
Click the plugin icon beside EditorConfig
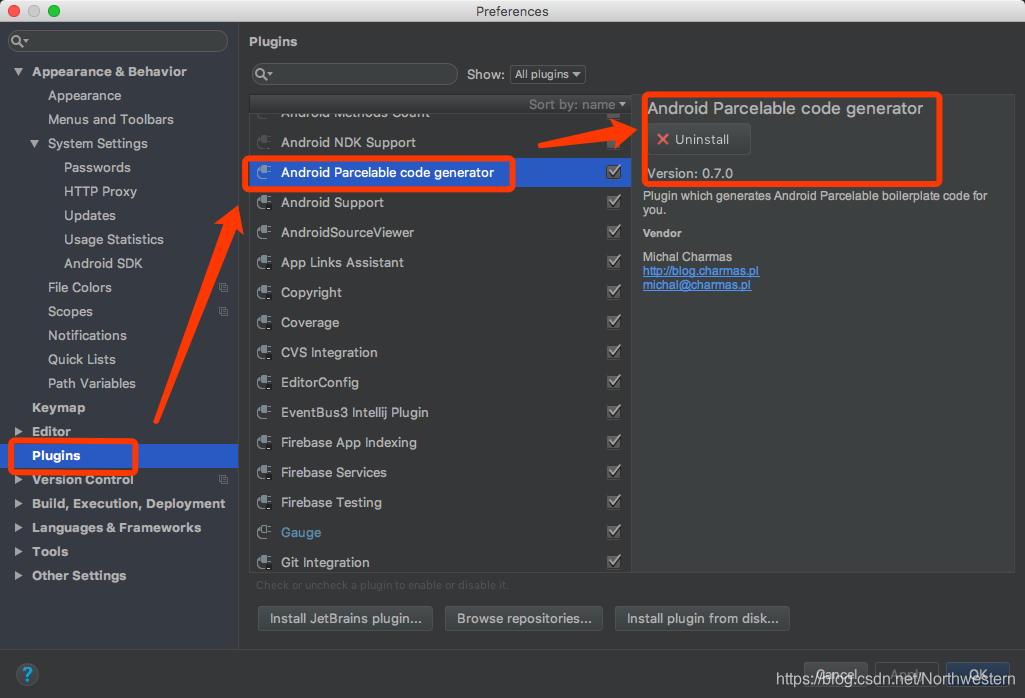click(x=264, y=383)
